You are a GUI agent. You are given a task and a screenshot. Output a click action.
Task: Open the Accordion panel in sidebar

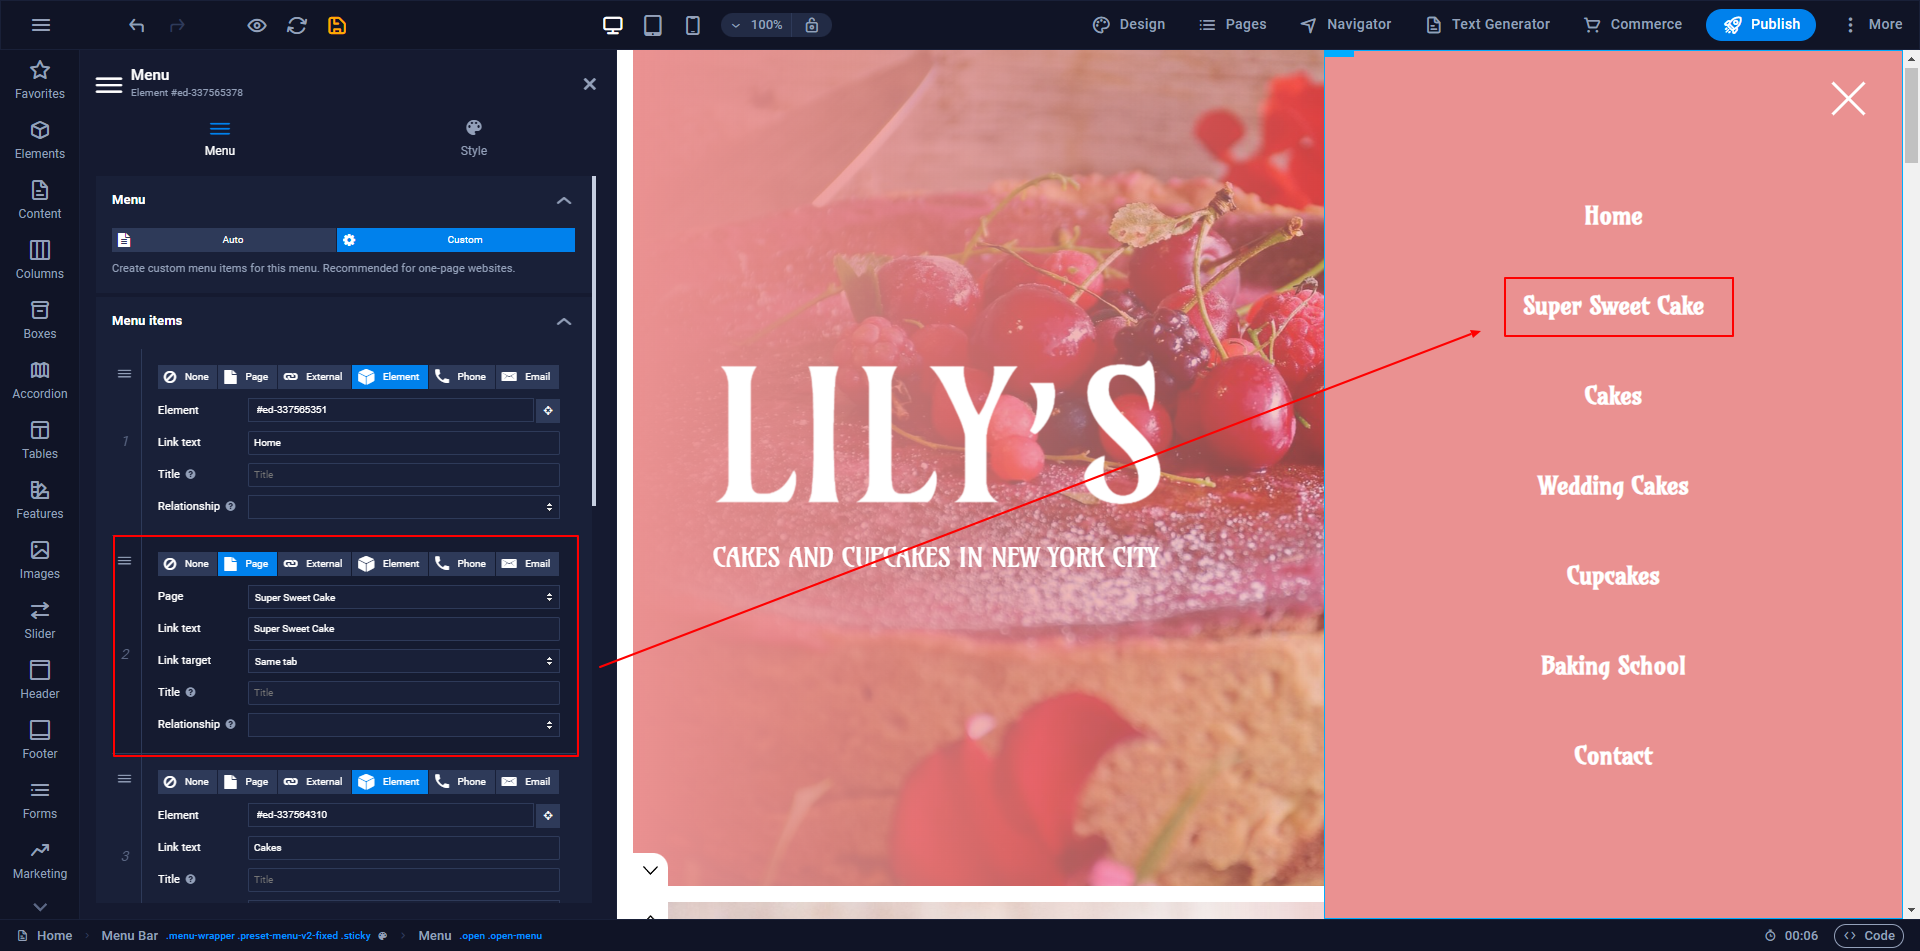click(40, 380)
